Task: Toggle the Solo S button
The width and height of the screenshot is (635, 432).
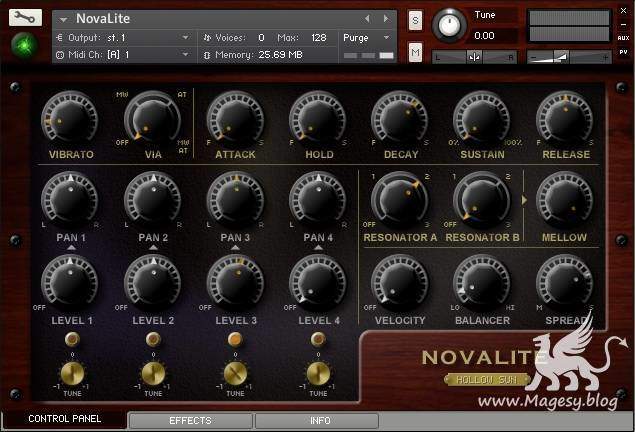Action: [415, 20]
